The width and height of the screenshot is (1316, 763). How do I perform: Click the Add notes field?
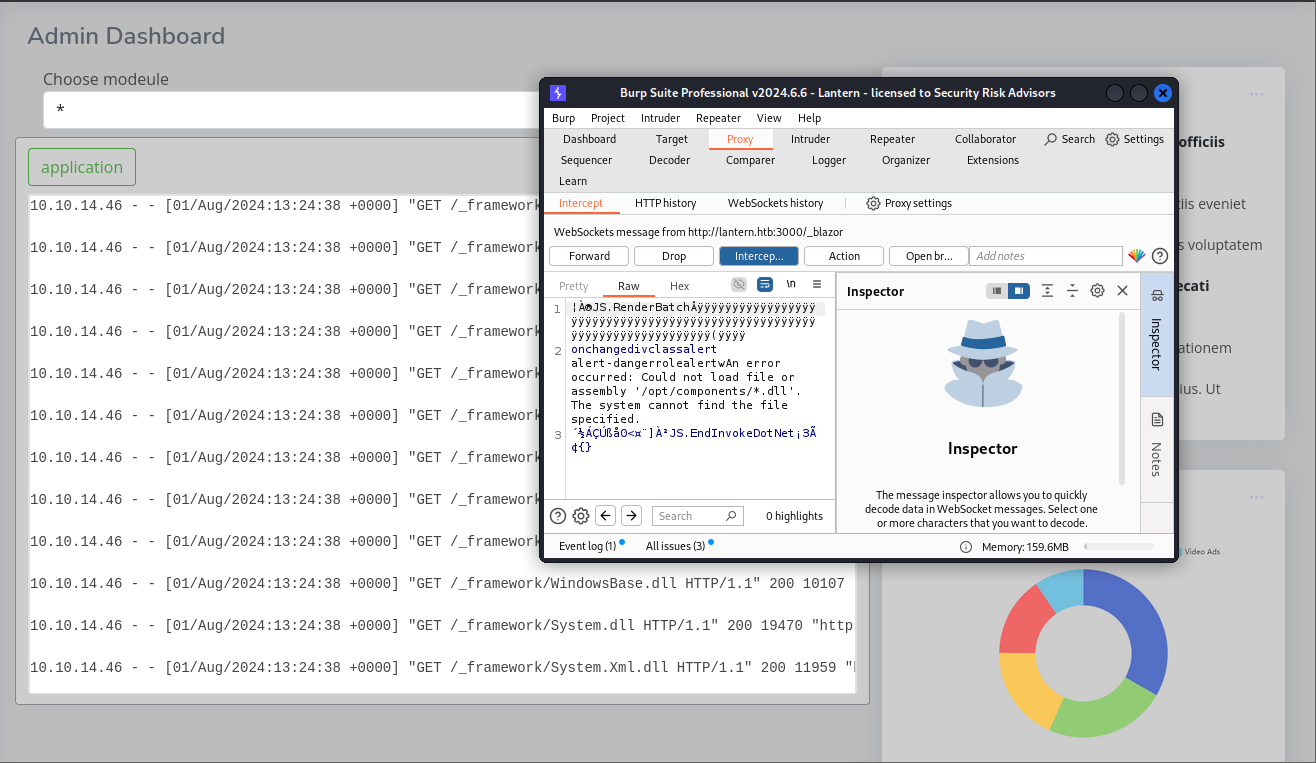(1046, 256)
